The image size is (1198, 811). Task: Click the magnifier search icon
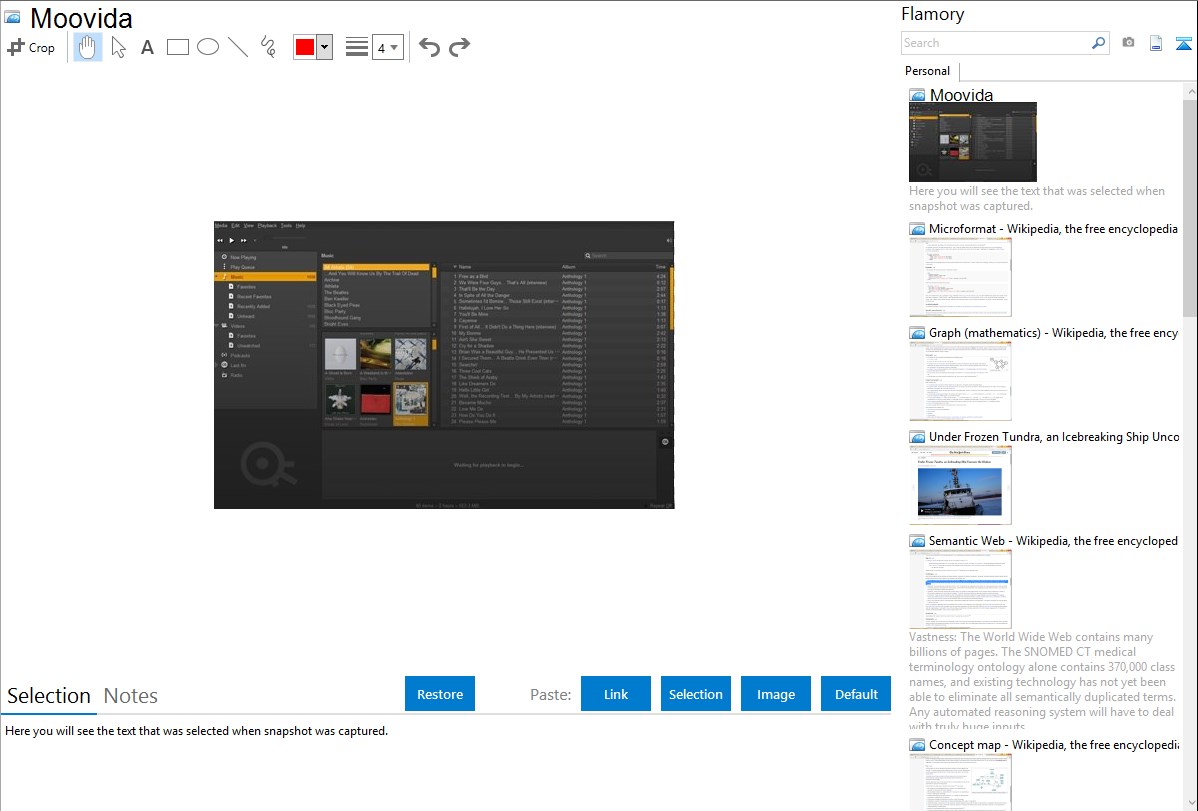(x=1099, y=43)
